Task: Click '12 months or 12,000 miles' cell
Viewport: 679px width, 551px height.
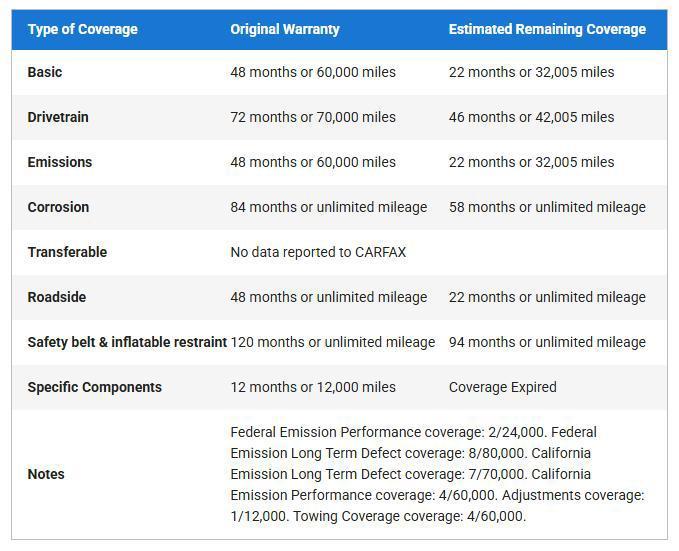Action: (313, 387)
